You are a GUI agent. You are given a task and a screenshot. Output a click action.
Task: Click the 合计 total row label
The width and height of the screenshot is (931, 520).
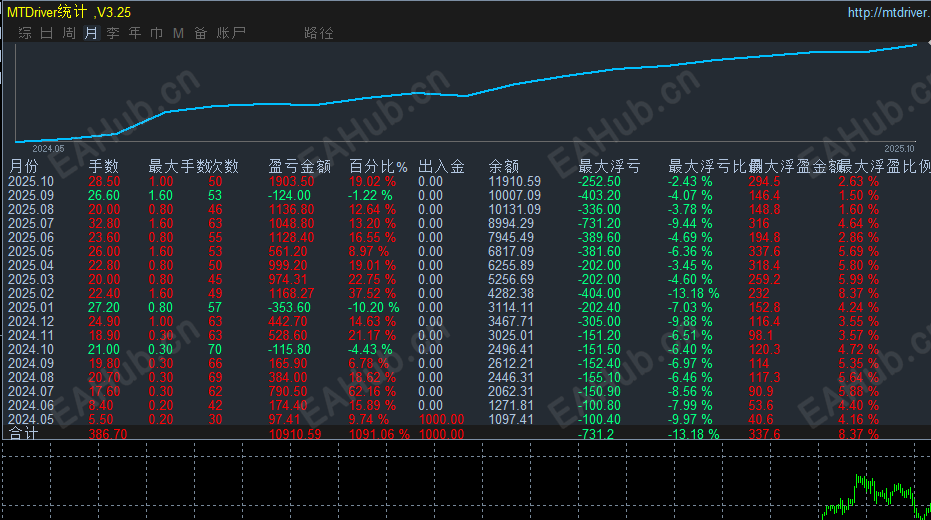[24, 433]
